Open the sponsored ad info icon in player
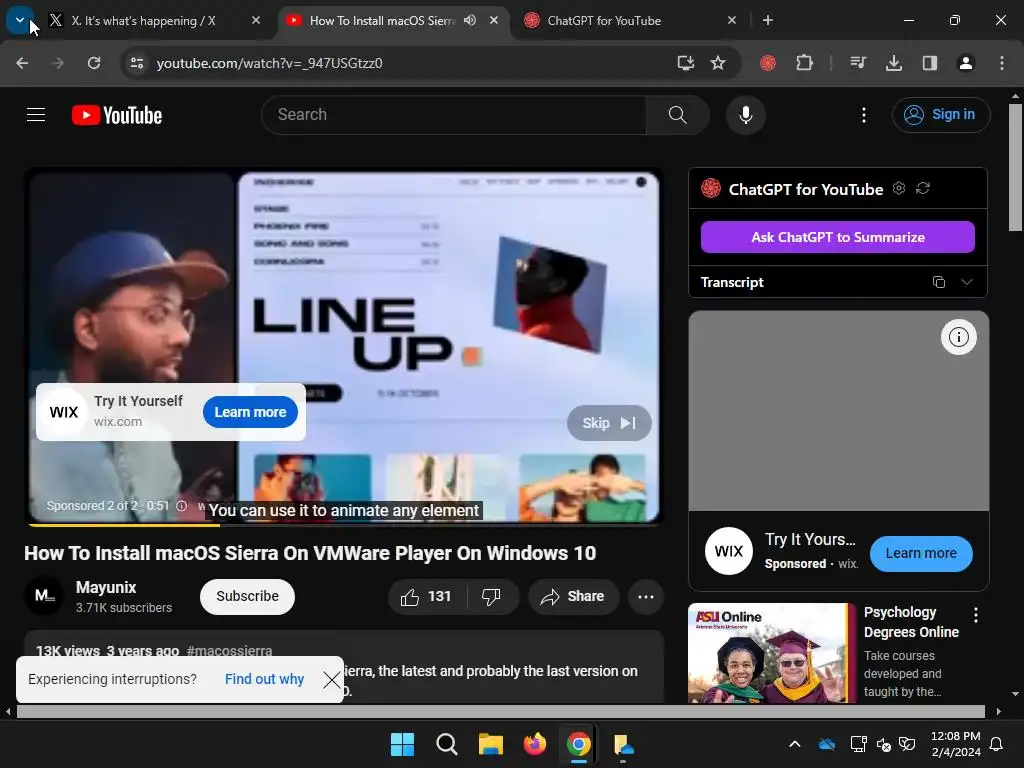The height and width of the screenshot is (768, 1024). click(182, 505)
